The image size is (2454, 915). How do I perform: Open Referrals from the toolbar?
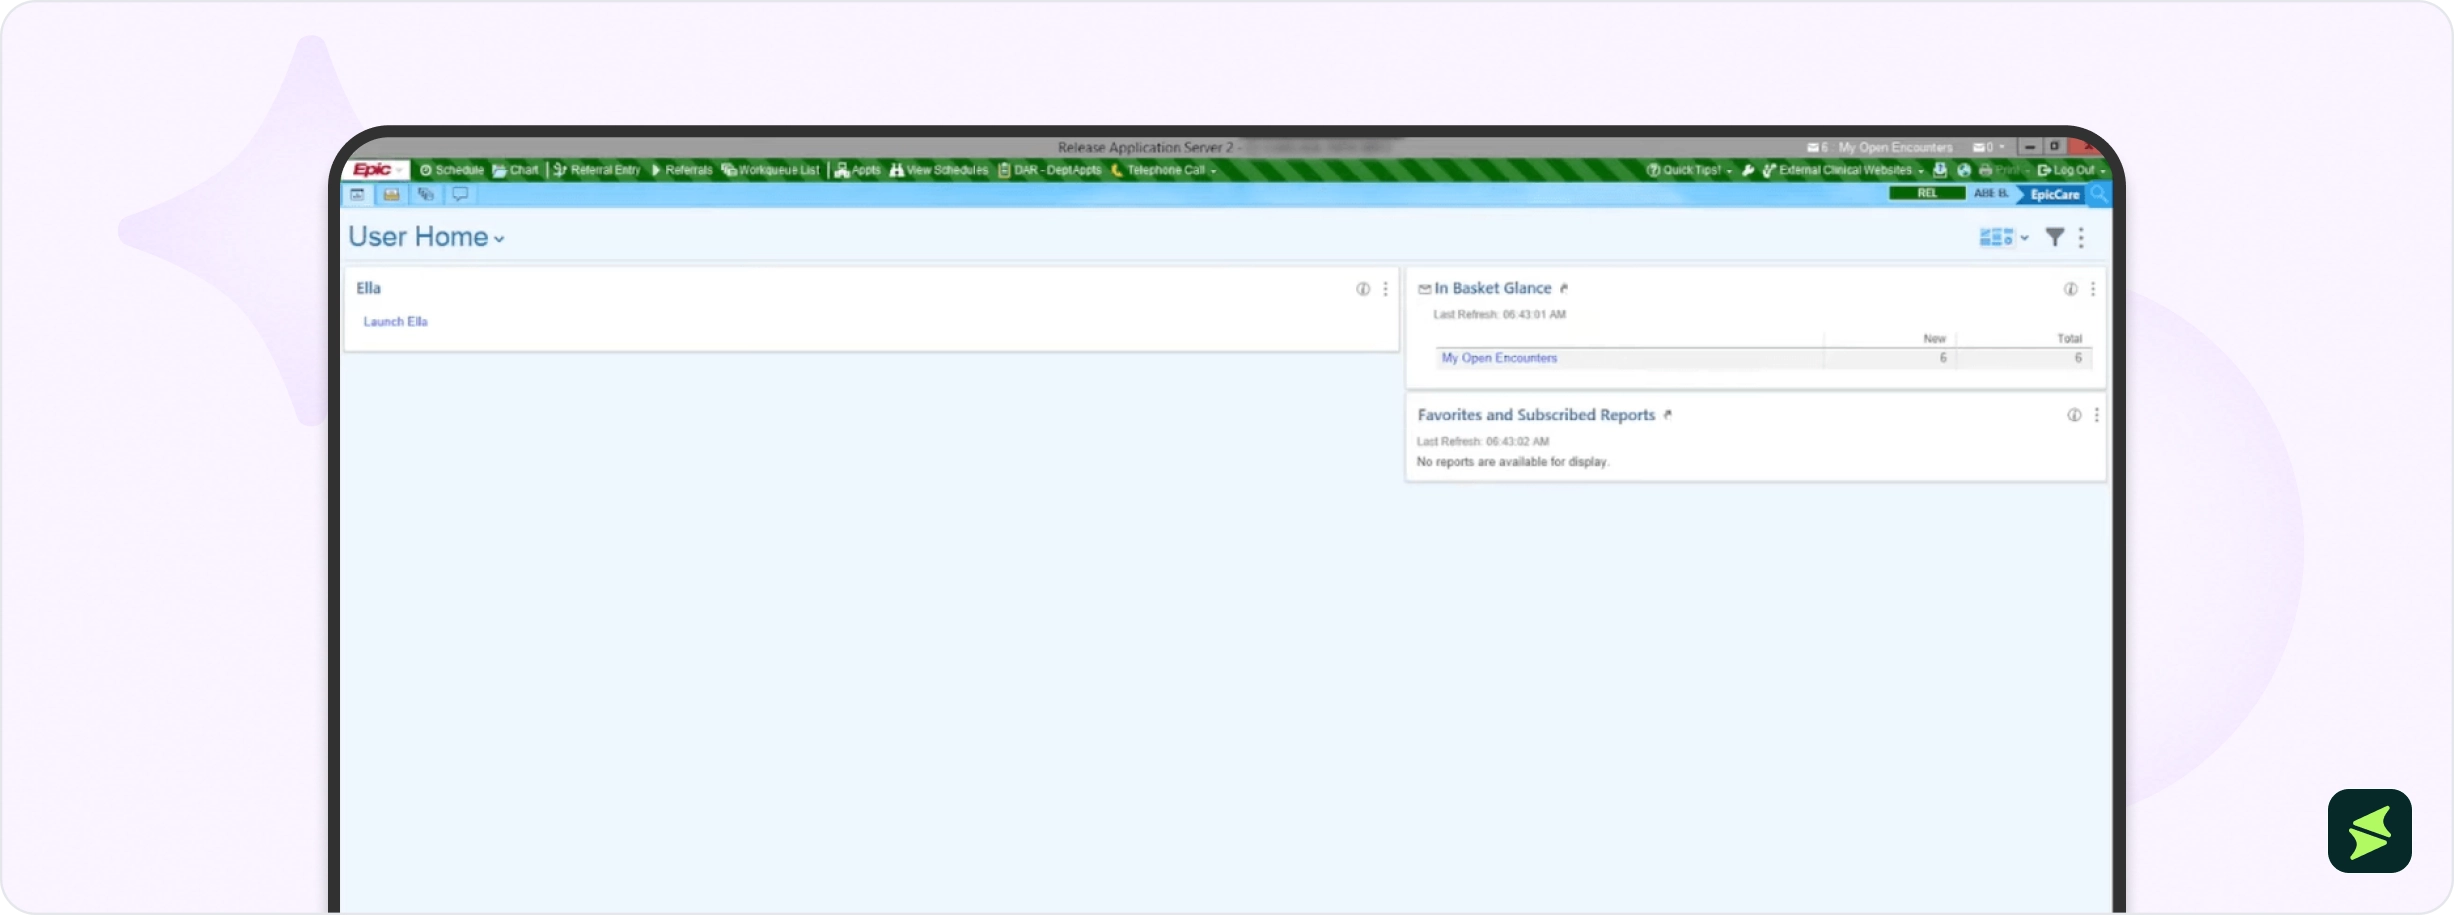(682, 170)
